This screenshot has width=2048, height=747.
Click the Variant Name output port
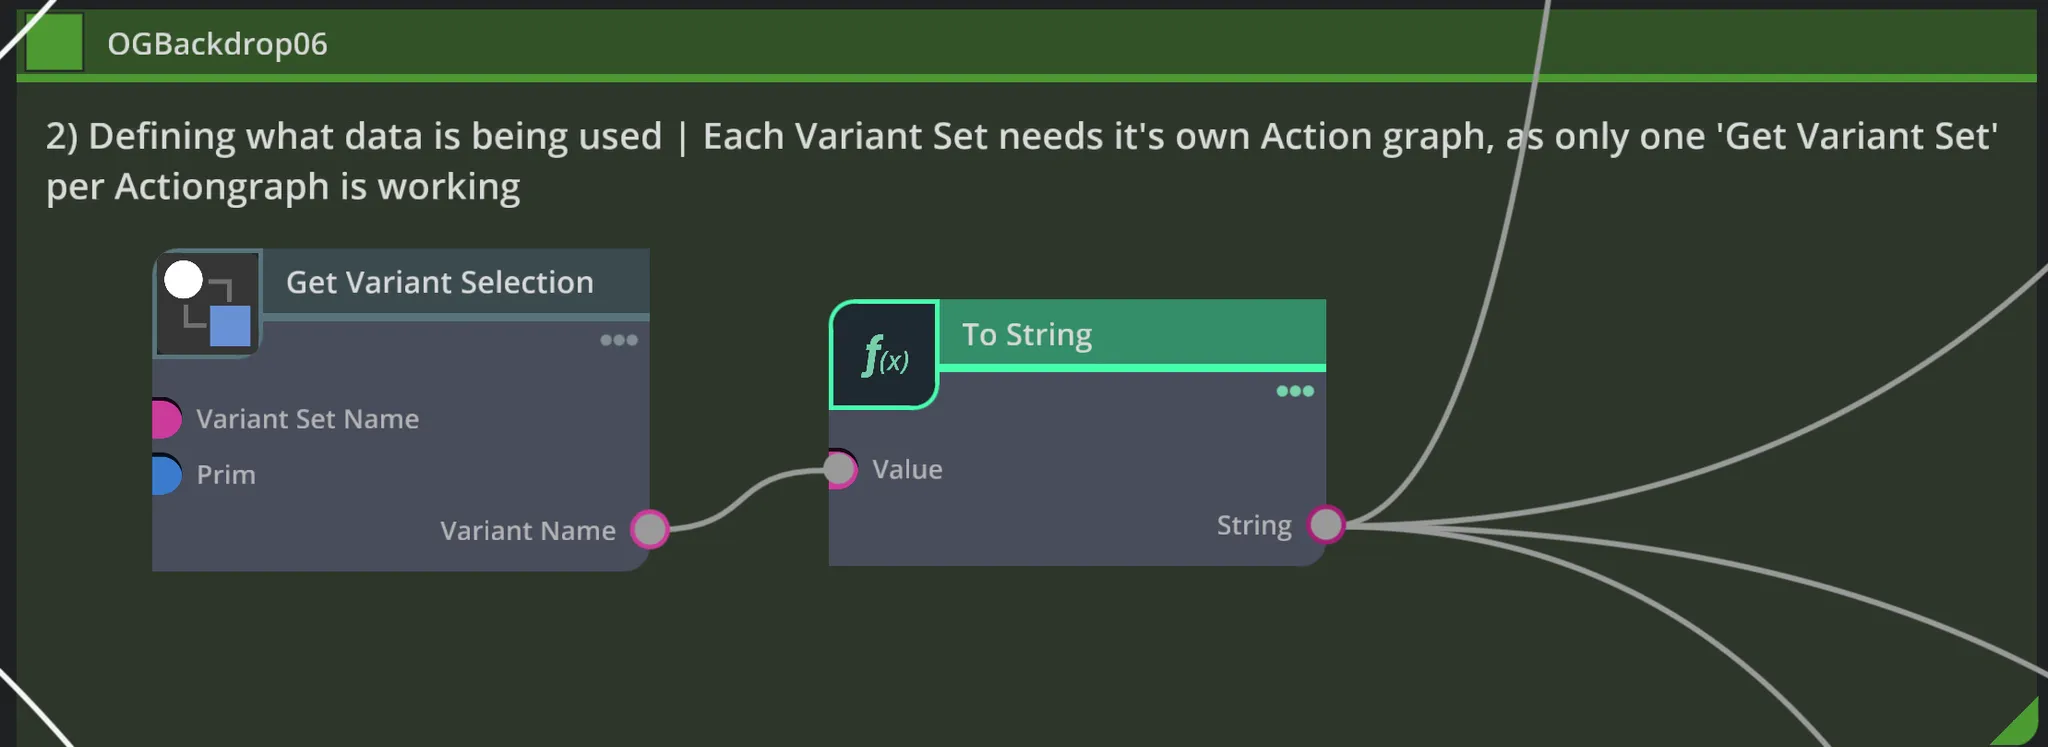pos(650,529)
